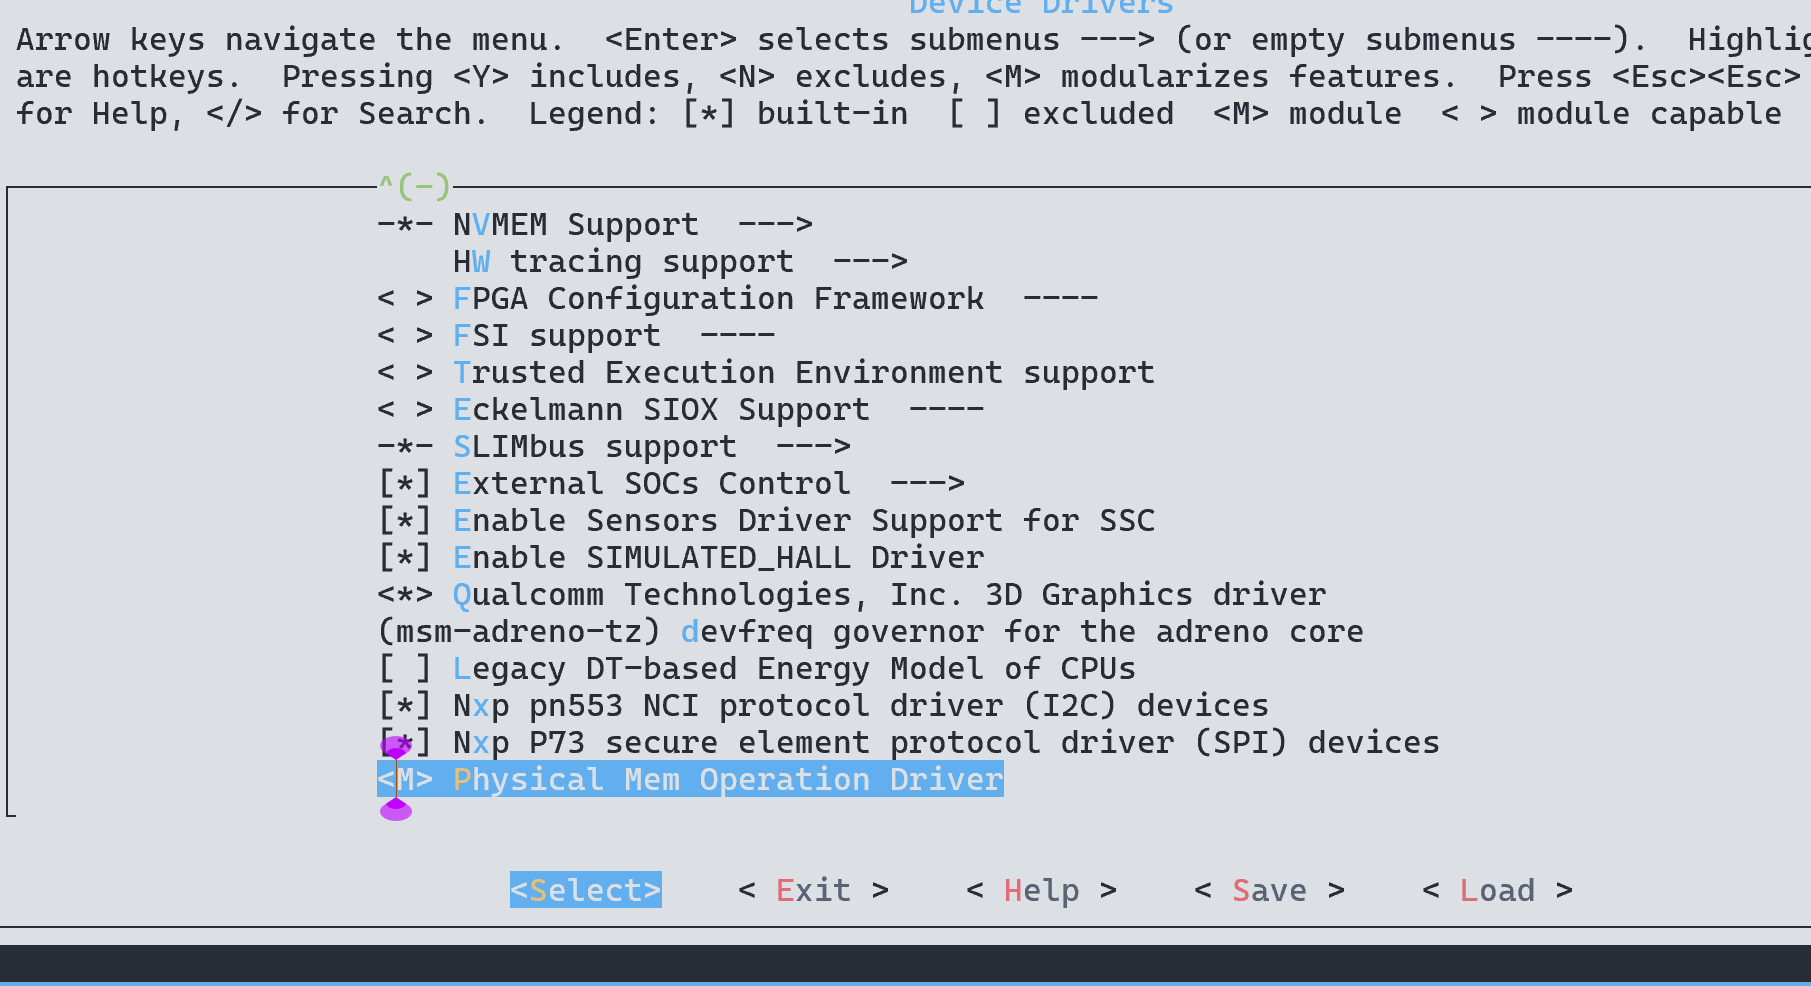This screenshot has height=986, width=1811.
Task: Click the scroll-up indicator above the list
Action: click(414, 186)
